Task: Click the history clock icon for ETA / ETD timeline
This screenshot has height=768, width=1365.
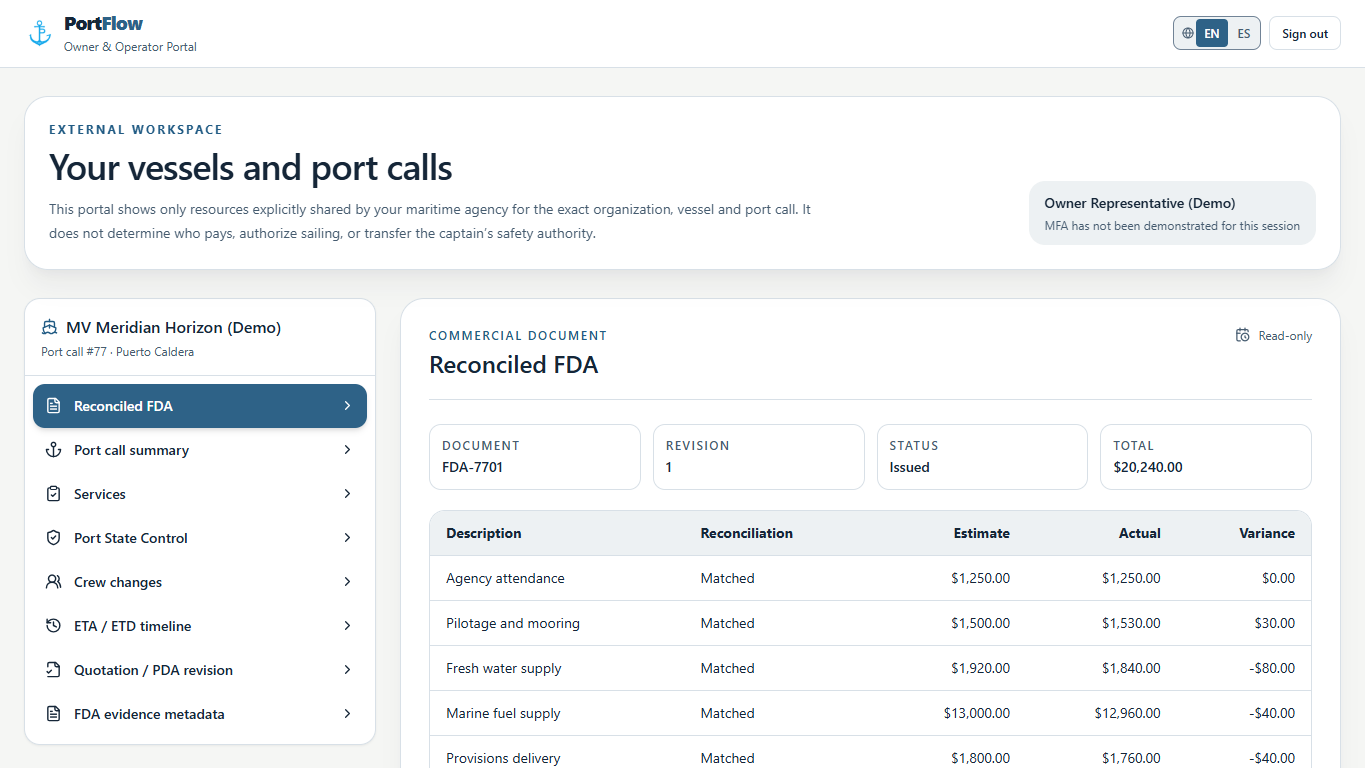Action: click(54, 626)
